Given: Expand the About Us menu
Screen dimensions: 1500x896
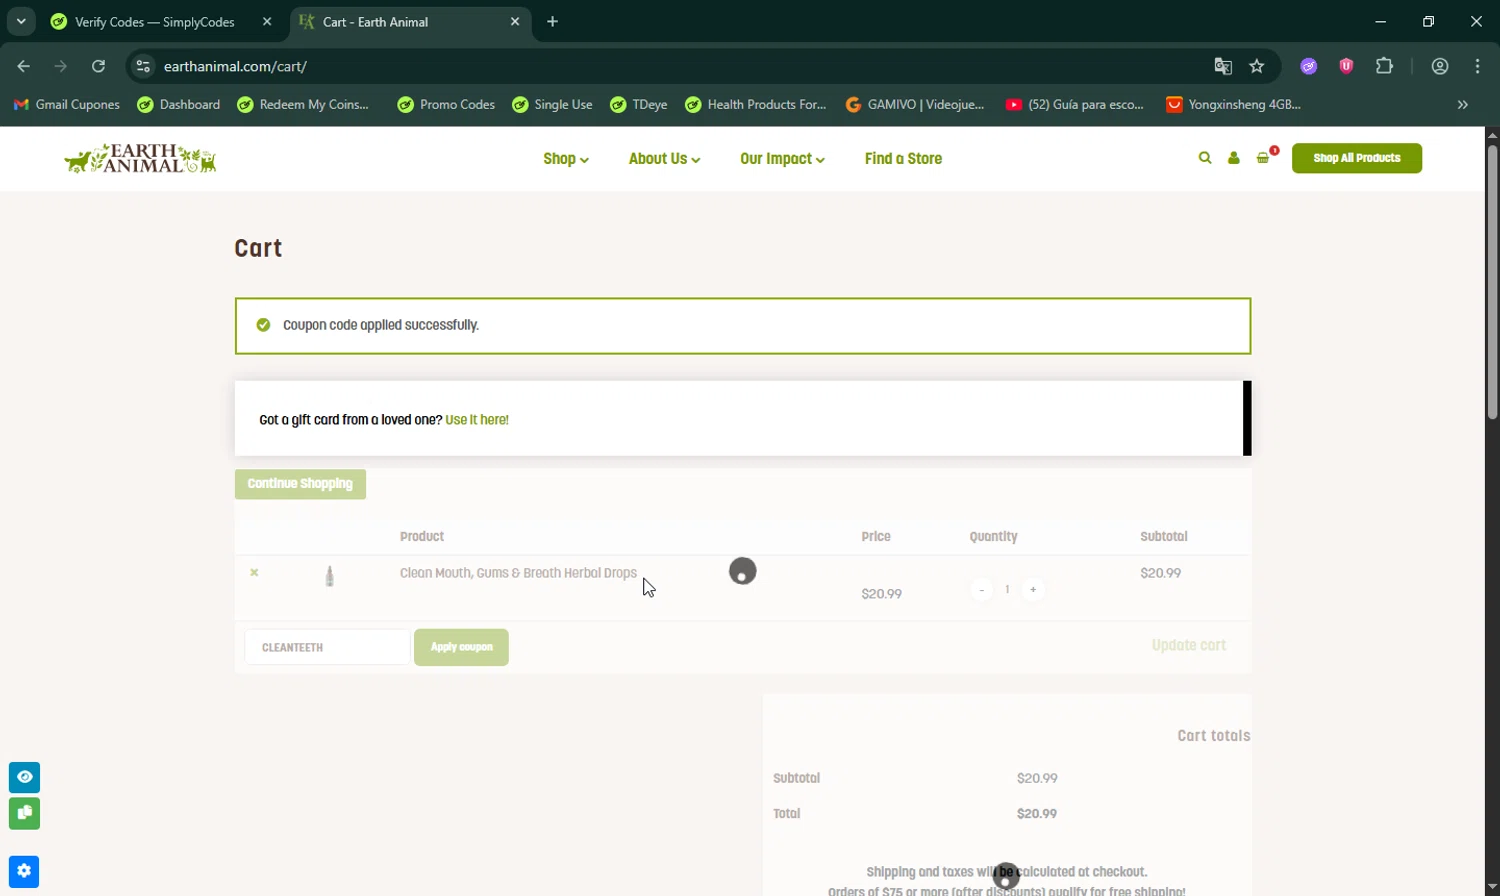Looking at the screenshot, I should pyautogui.click(x=664, y=159).
